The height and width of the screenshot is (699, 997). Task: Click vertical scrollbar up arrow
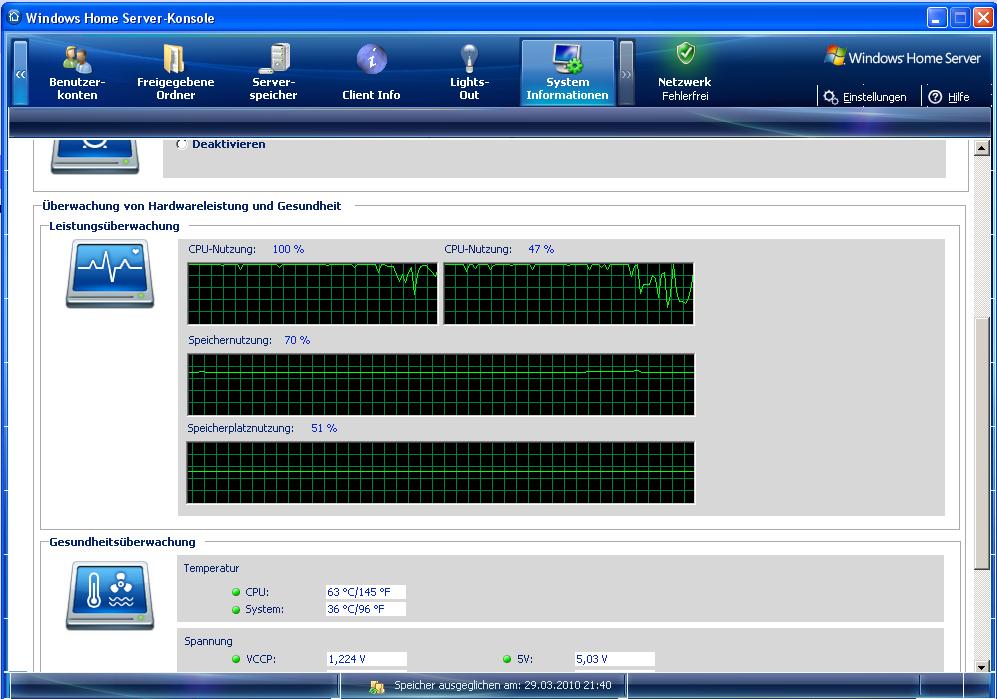coord(982,148)
